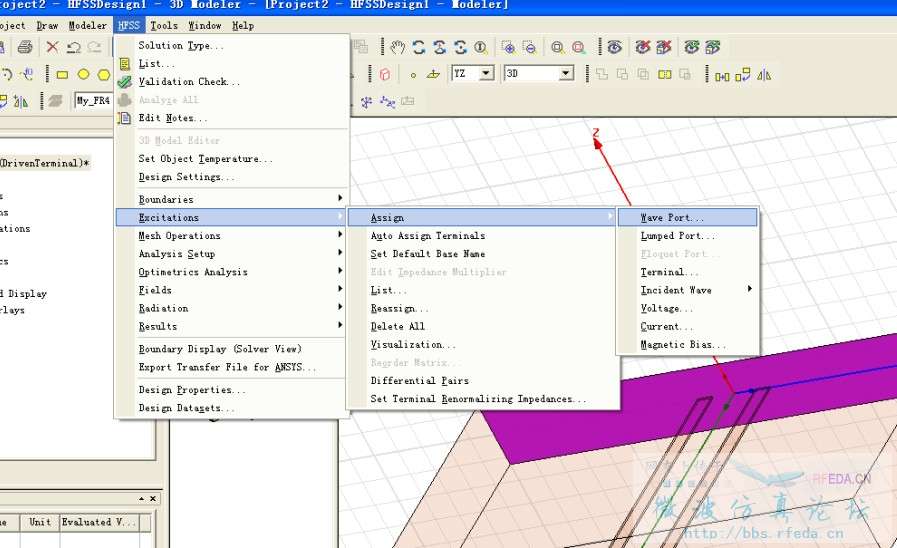
Task: Click the eye visibility toolbar icon
Action: coord(614,47)
